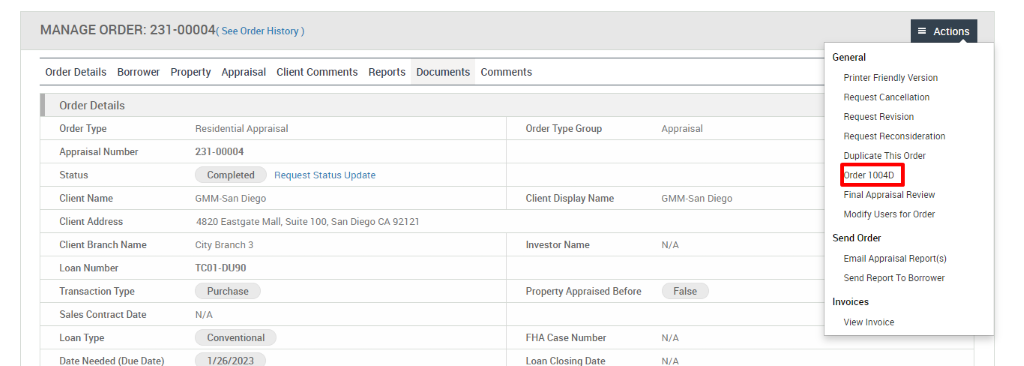
Task: Select appraisal number 231-00004 value
Action: pyautogui.click(x=219, y=152)
